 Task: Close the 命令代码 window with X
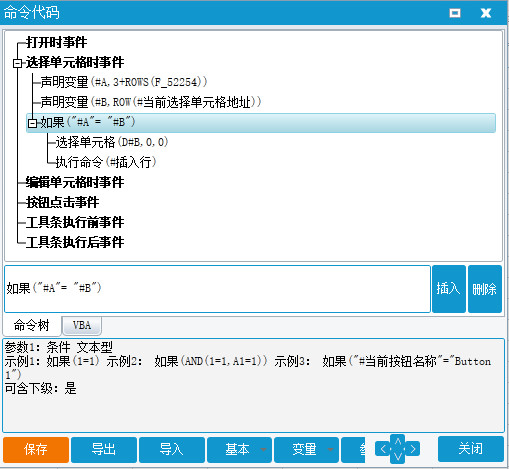[x=486, y=13]
